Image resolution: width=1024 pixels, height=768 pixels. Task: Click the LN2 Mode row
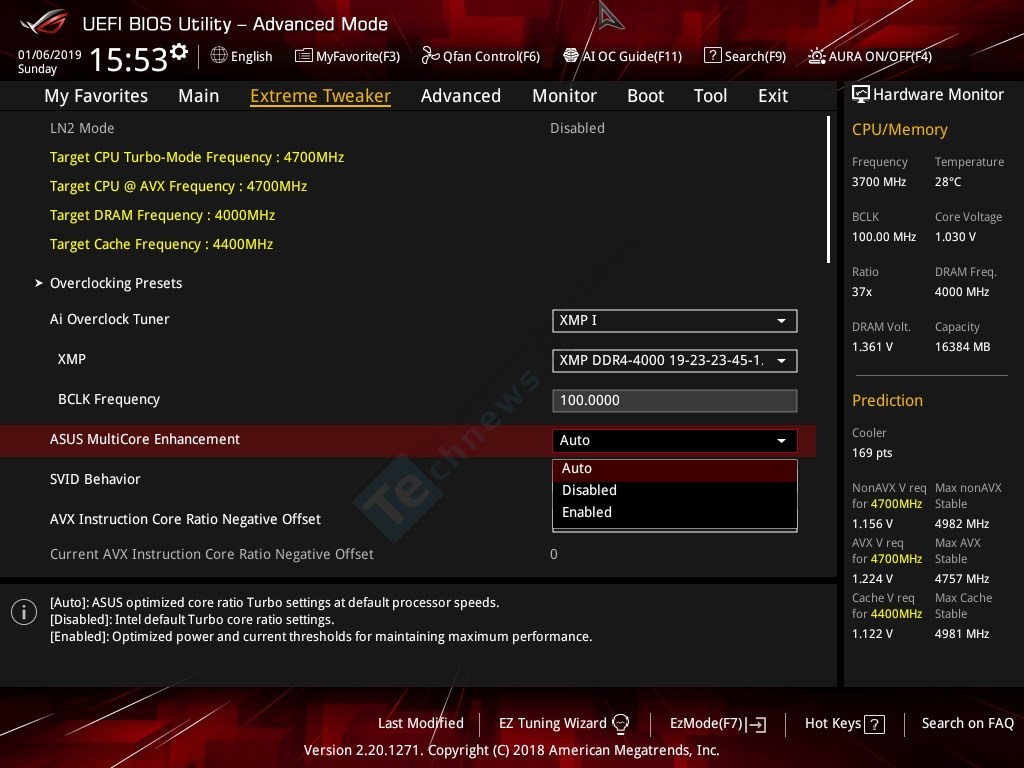pos(408,128)
